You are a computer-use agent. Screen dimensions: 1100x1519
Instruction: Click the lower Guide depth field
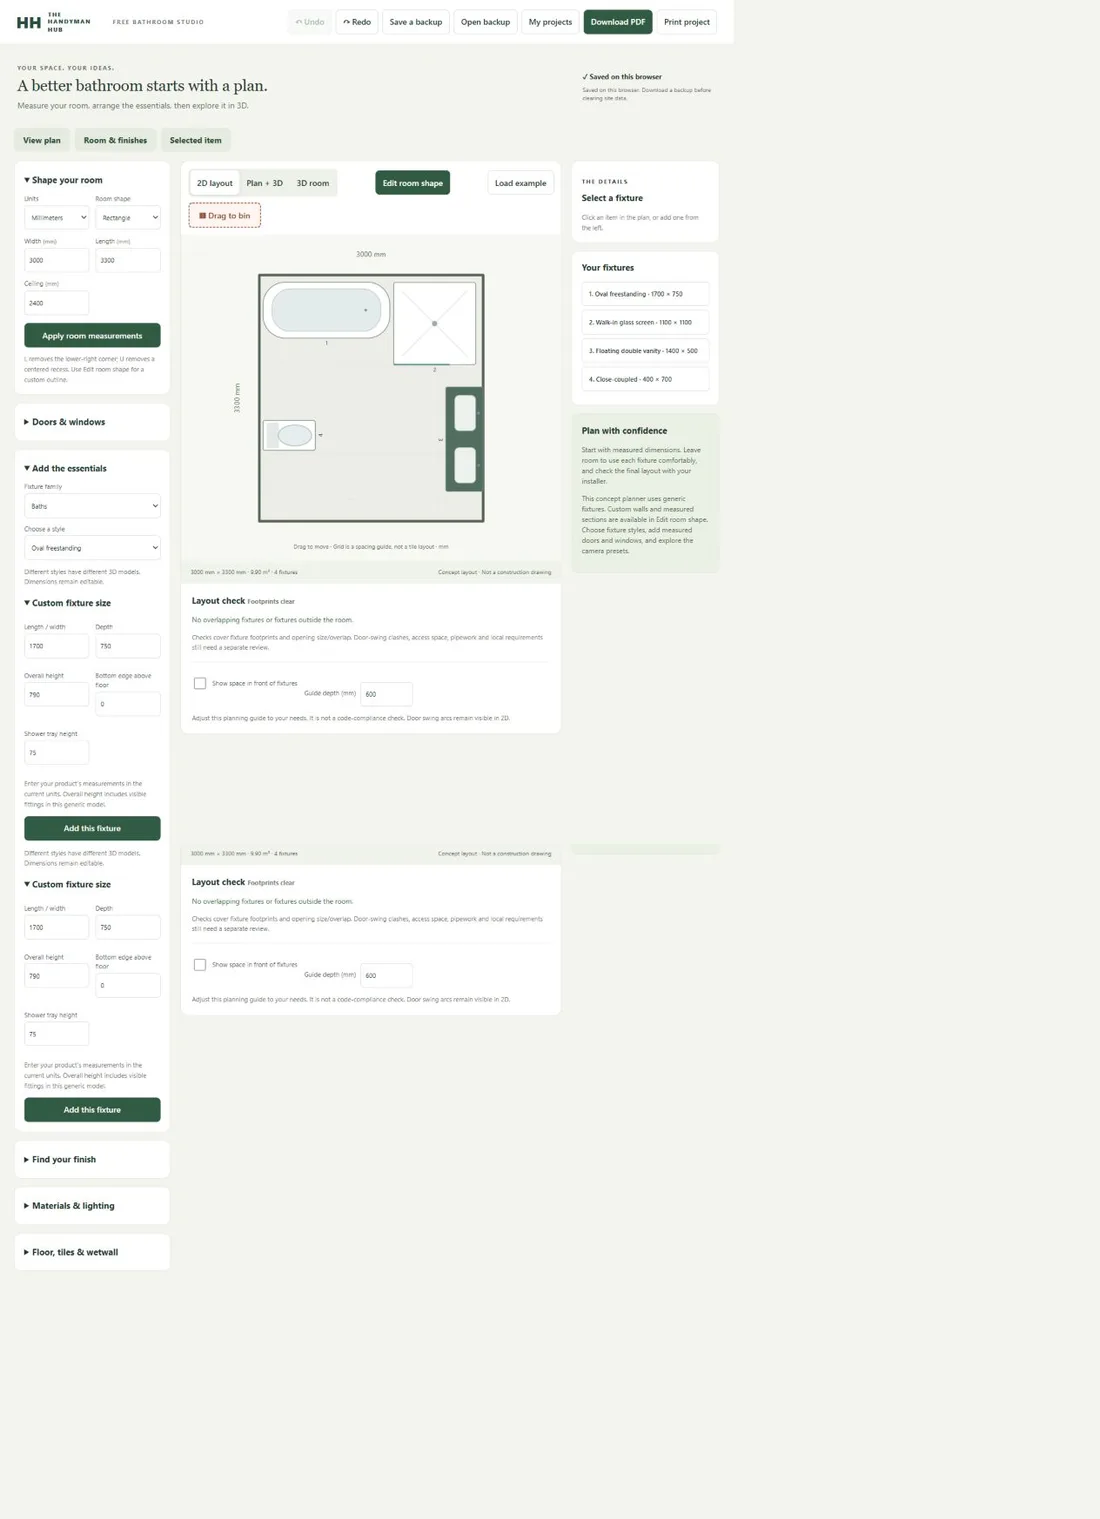tap(386, 975)
